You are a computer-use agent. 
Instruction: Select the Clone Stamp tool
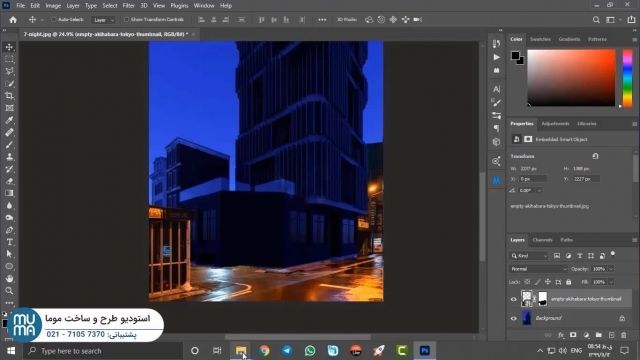(x=9, y=157)
